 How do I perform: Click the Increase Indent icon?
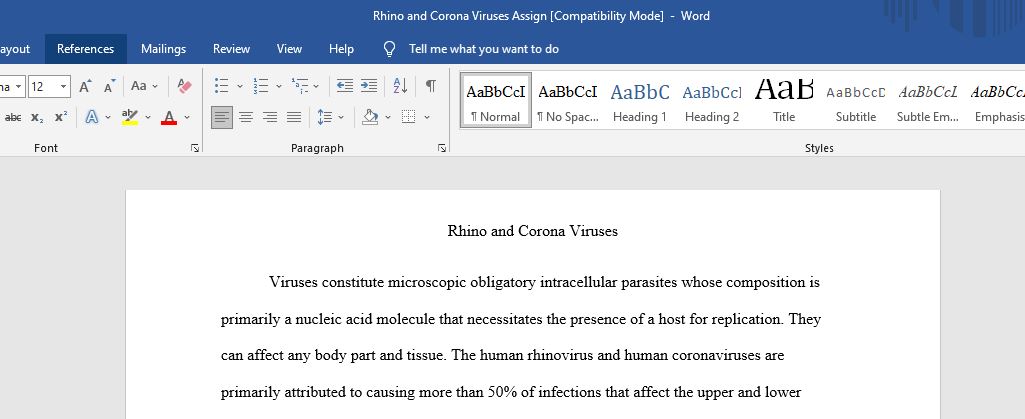coord(369,86)
